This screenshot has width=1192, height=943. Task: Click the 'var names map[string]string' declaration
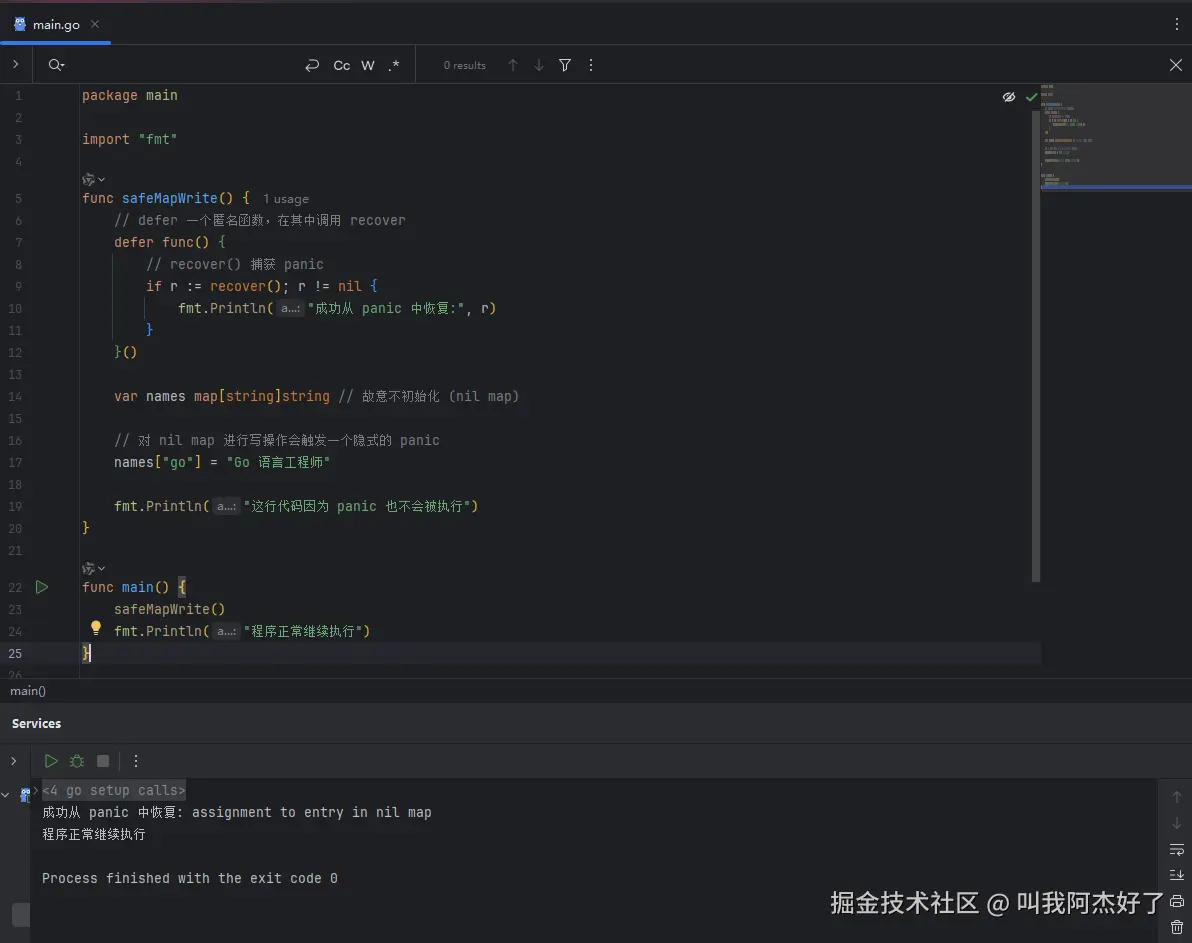(222, 396)
